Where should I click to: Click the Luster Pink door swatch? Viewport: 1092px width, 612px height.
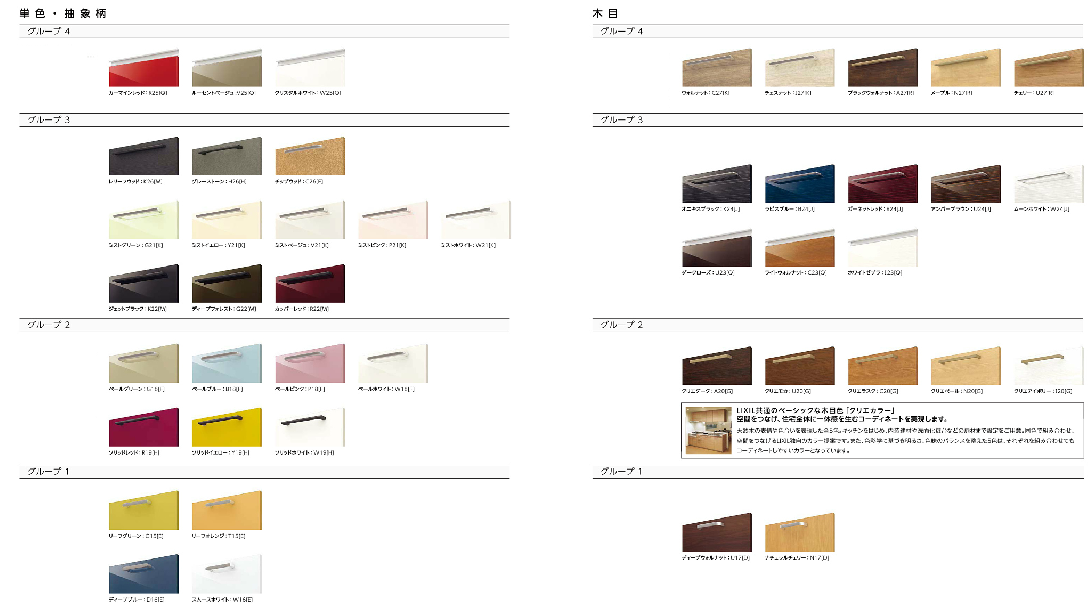(x=393, y=220)
